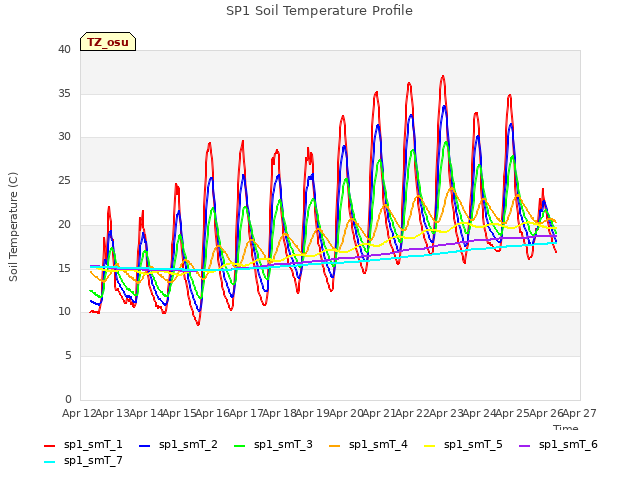Click the 35 y-axis tick label

click(64, 93)
